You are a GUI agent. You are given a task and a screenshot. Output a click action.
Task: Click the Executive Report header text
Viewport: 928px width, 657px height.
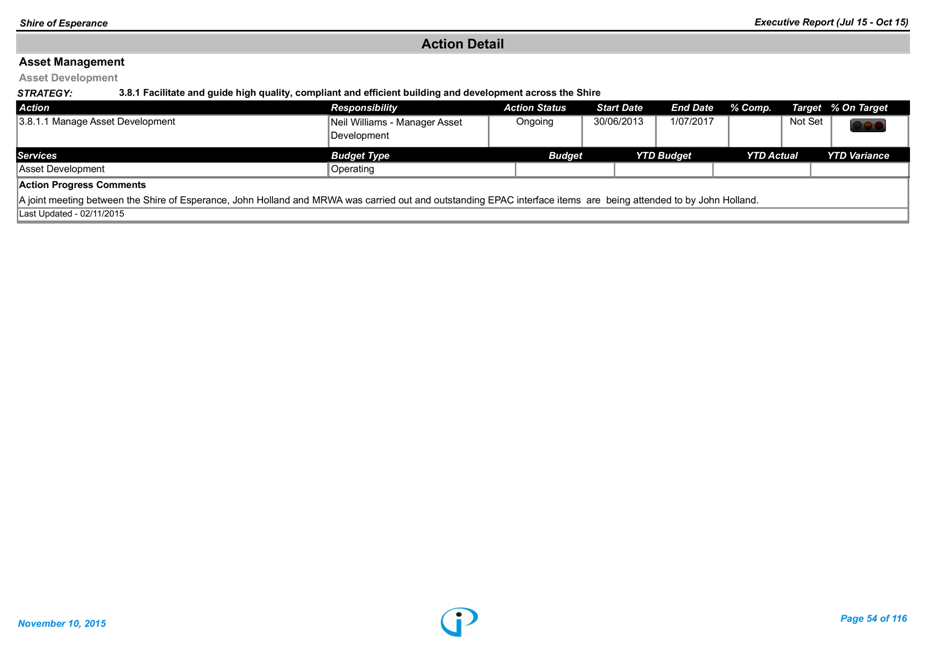pyautogui.click(x=831, y=22)
